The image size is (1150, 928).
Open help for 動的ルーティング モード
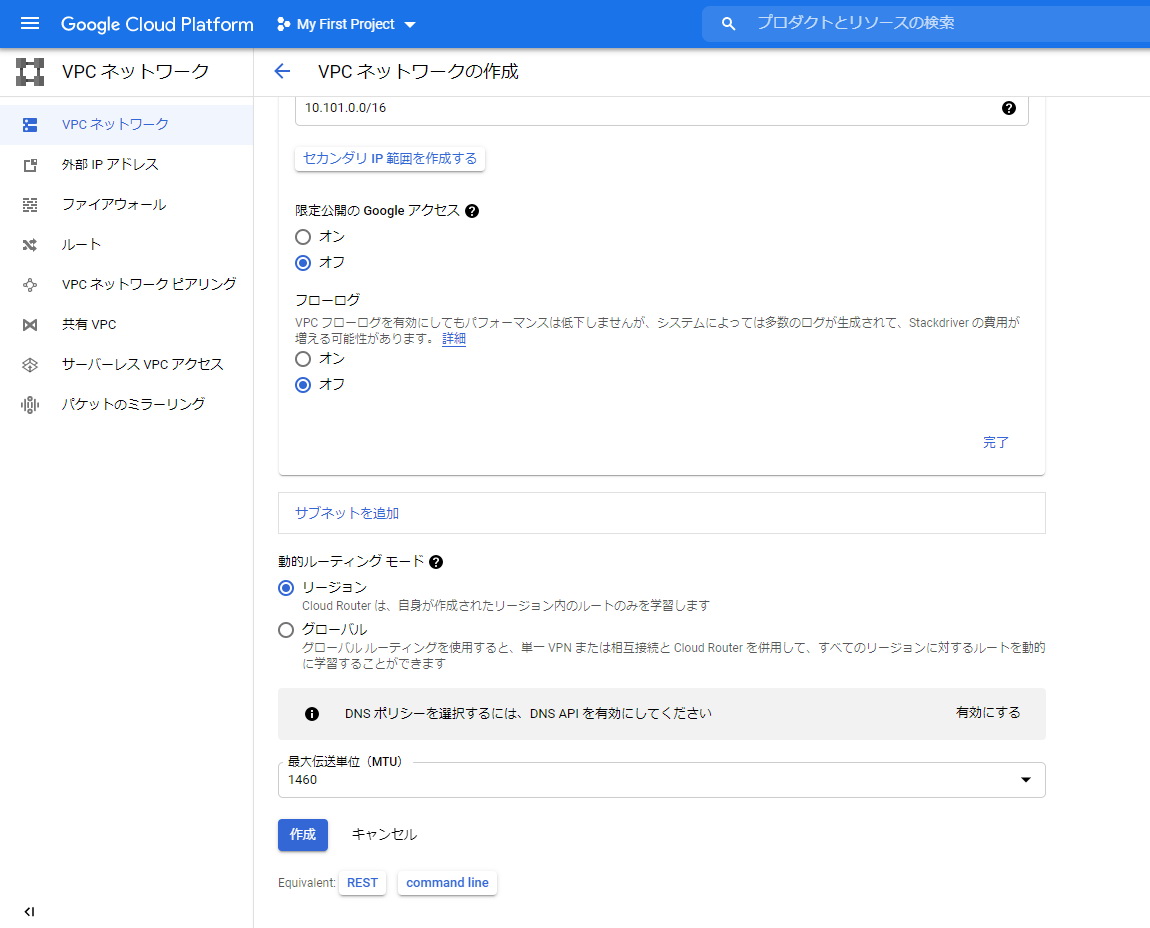tap(436, 562)
